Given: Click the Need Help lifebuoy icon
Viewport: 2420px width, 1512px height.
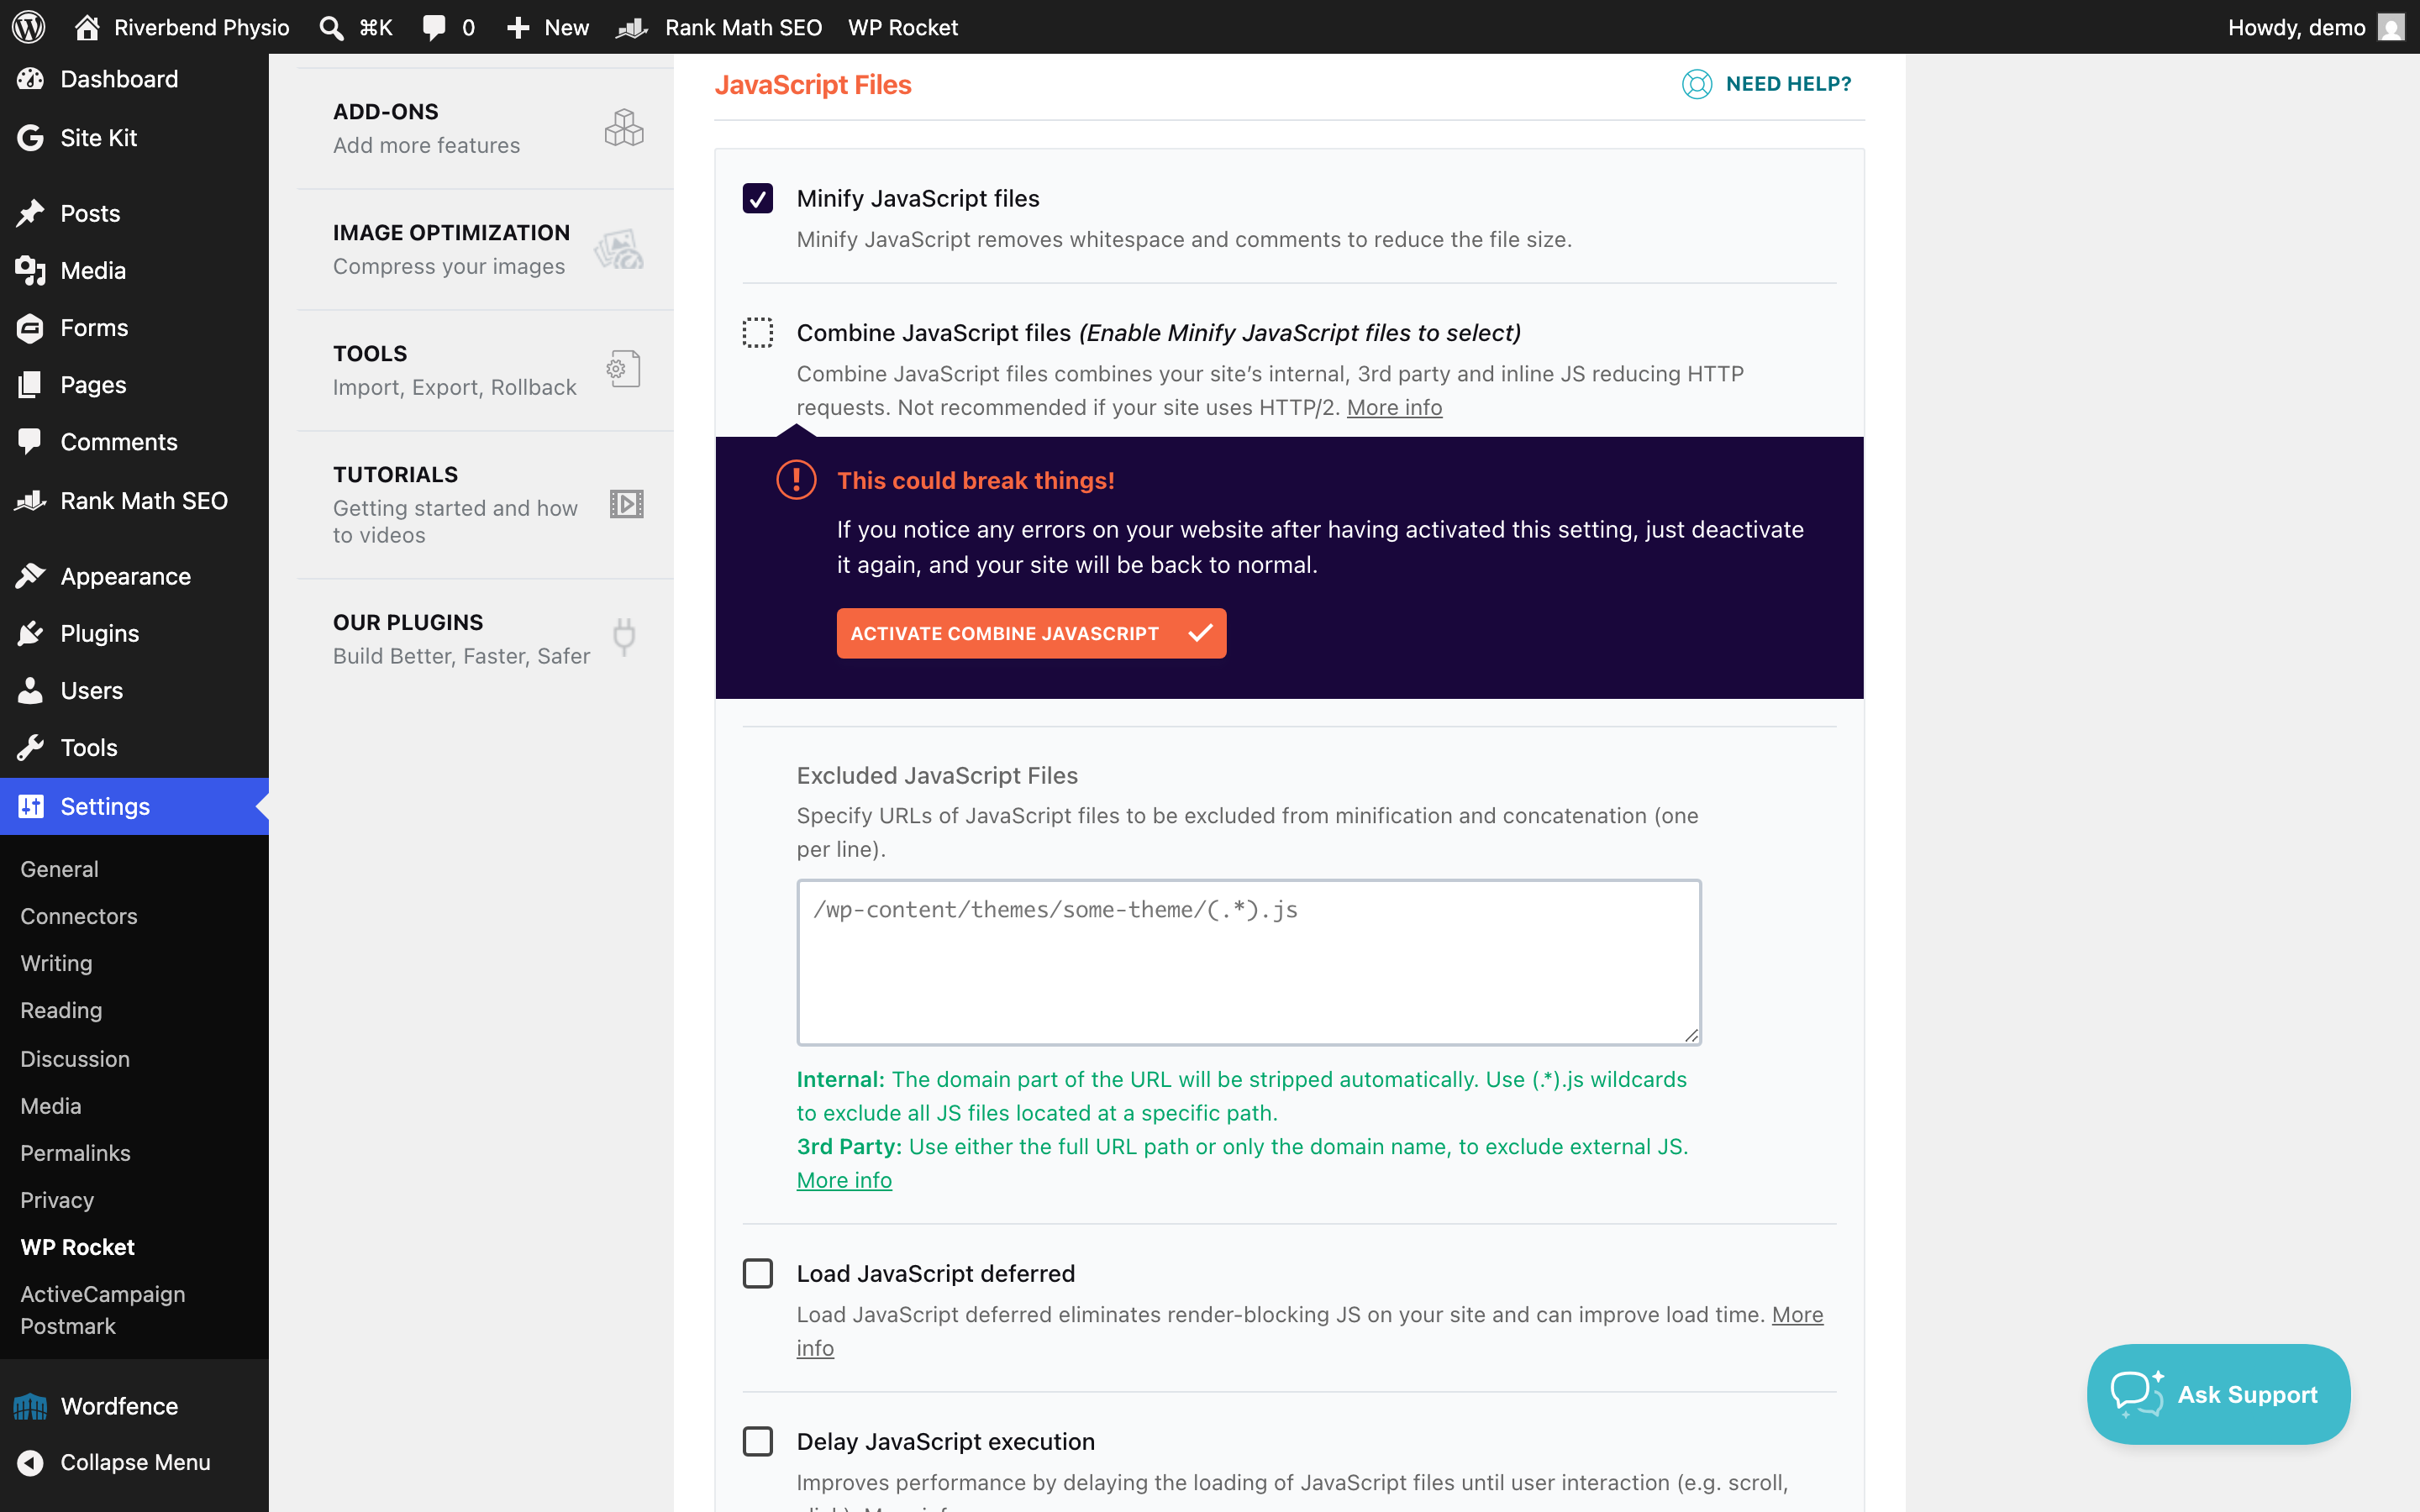Looking at the screenshot, I should [x=1697, y=84].
